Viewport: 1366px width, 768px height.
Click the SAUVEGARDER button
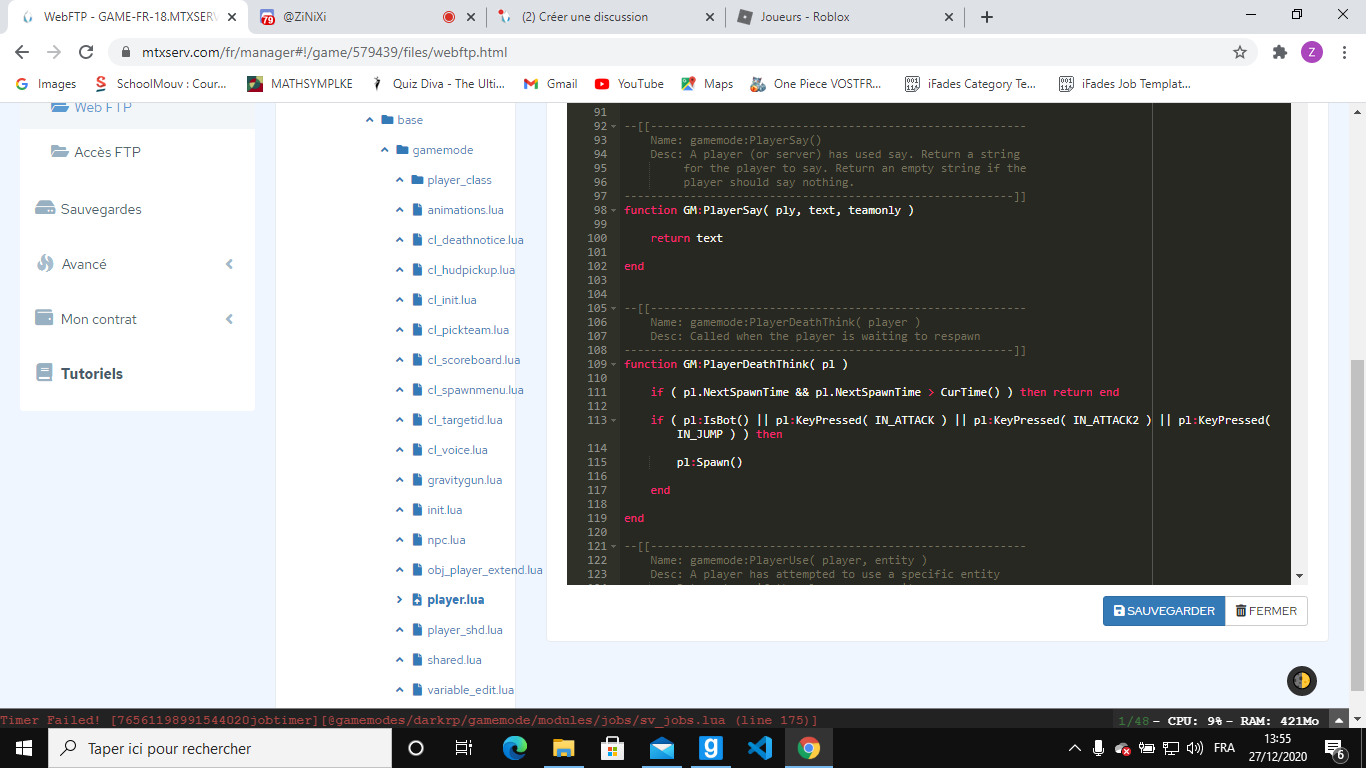tap(1164, 611)
